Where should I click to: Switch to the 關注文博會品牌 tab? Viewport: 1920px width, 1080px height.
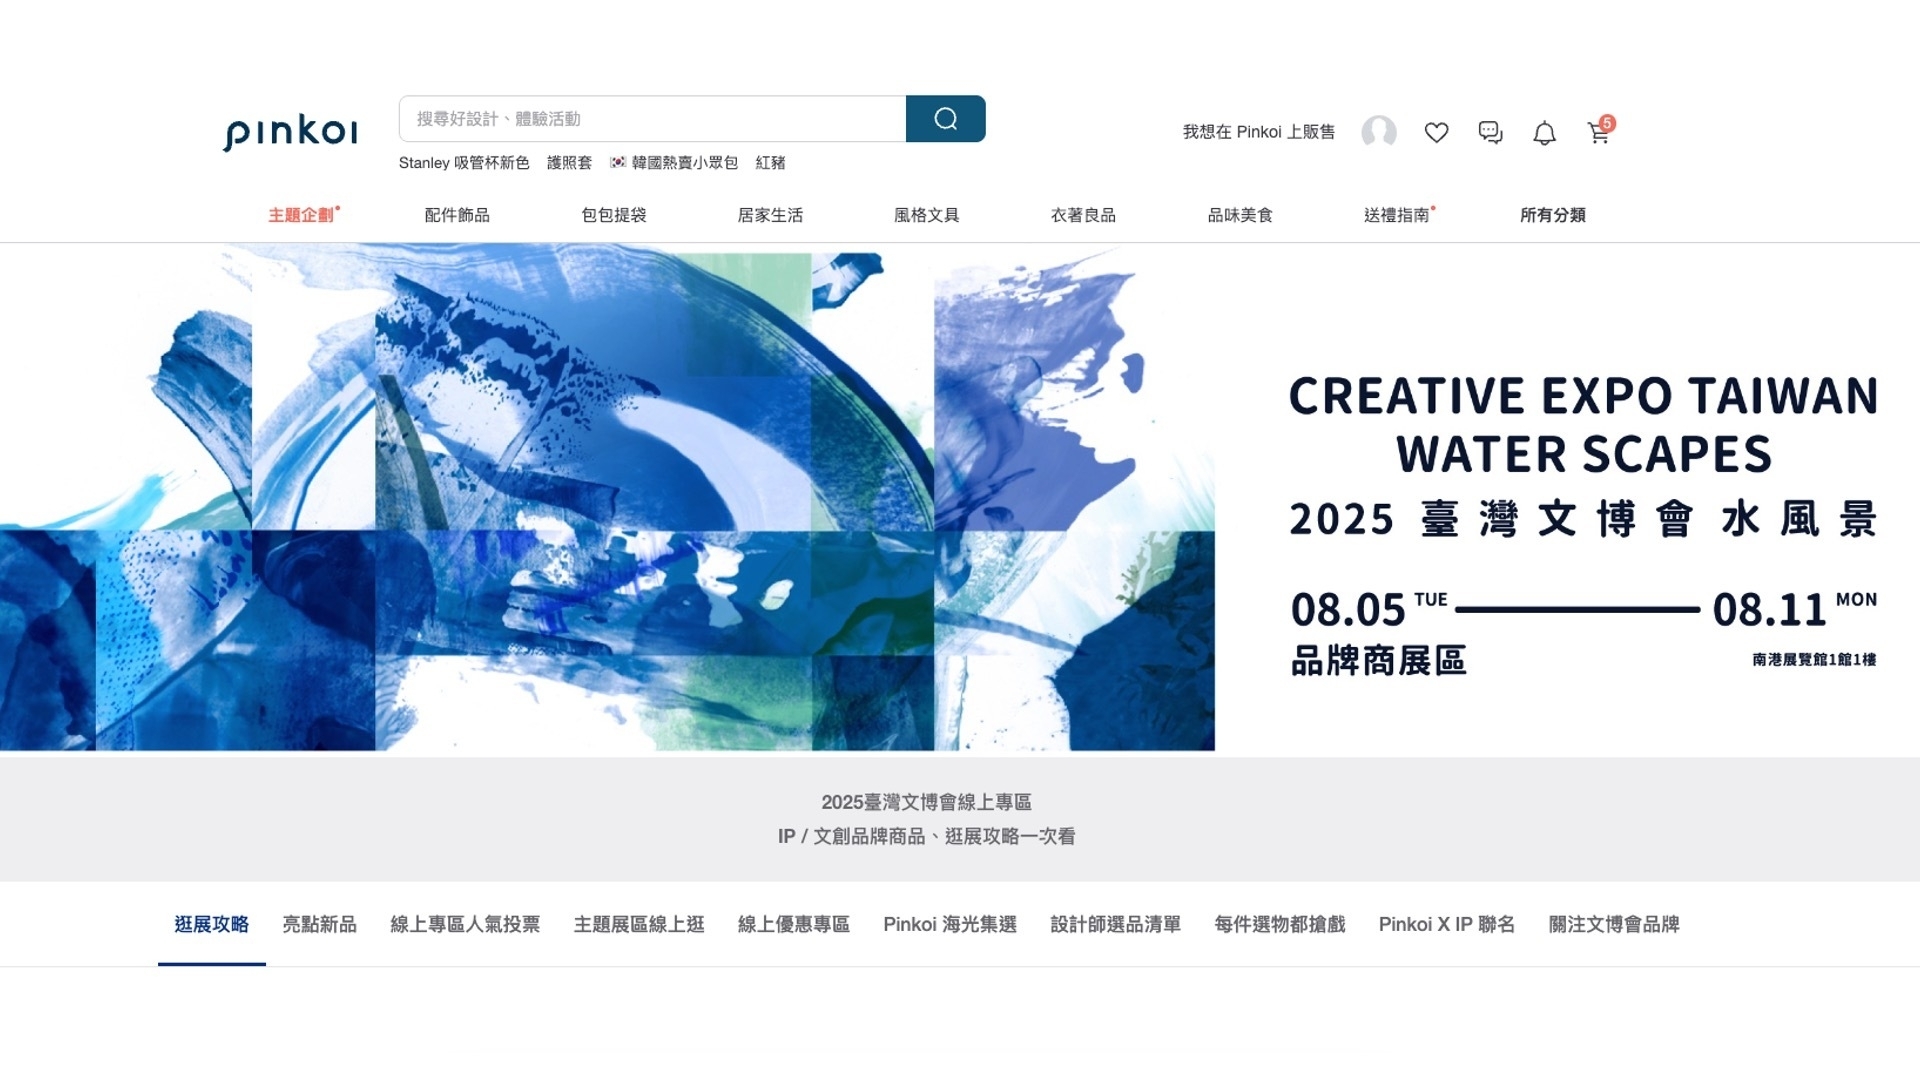[1614, 924]
